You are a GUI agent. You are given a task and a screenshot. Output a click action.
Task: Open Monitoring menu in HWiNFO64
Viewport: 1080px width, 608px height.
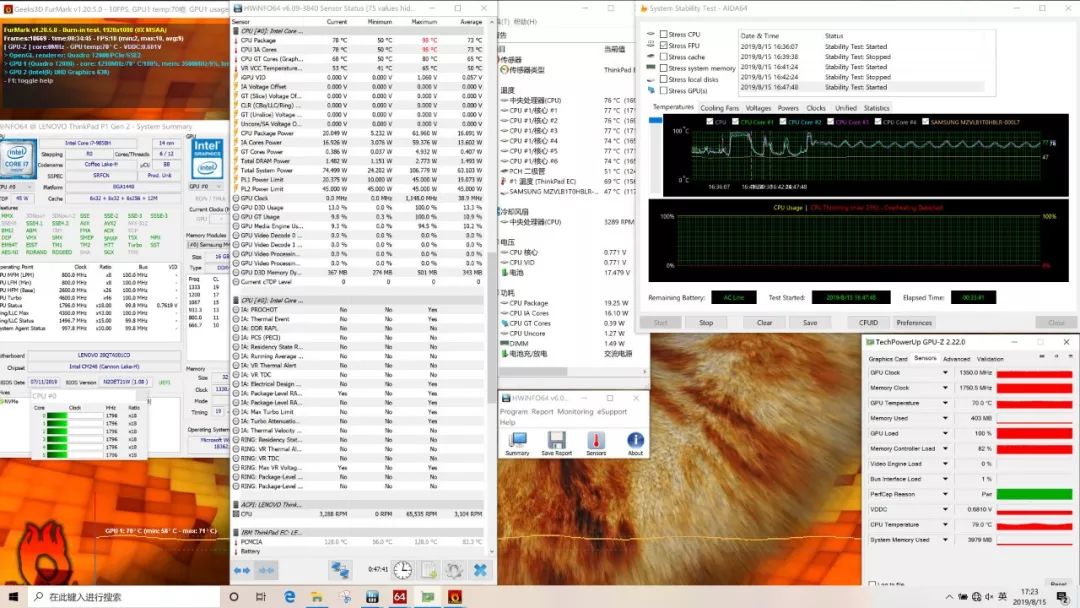click(x=574, y=412)
